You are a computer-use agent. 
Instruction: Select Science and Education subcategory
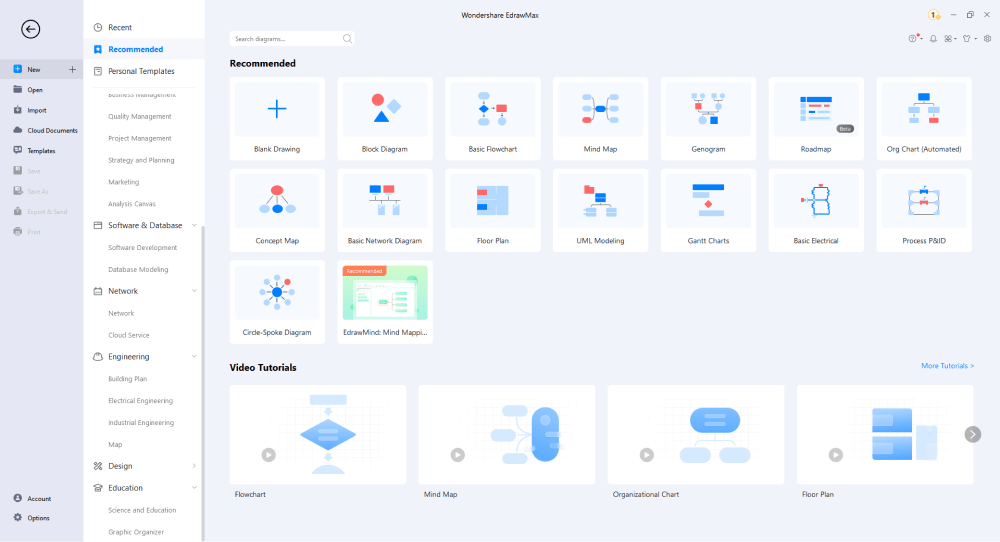pyautogui.click(x=142, y=510)
